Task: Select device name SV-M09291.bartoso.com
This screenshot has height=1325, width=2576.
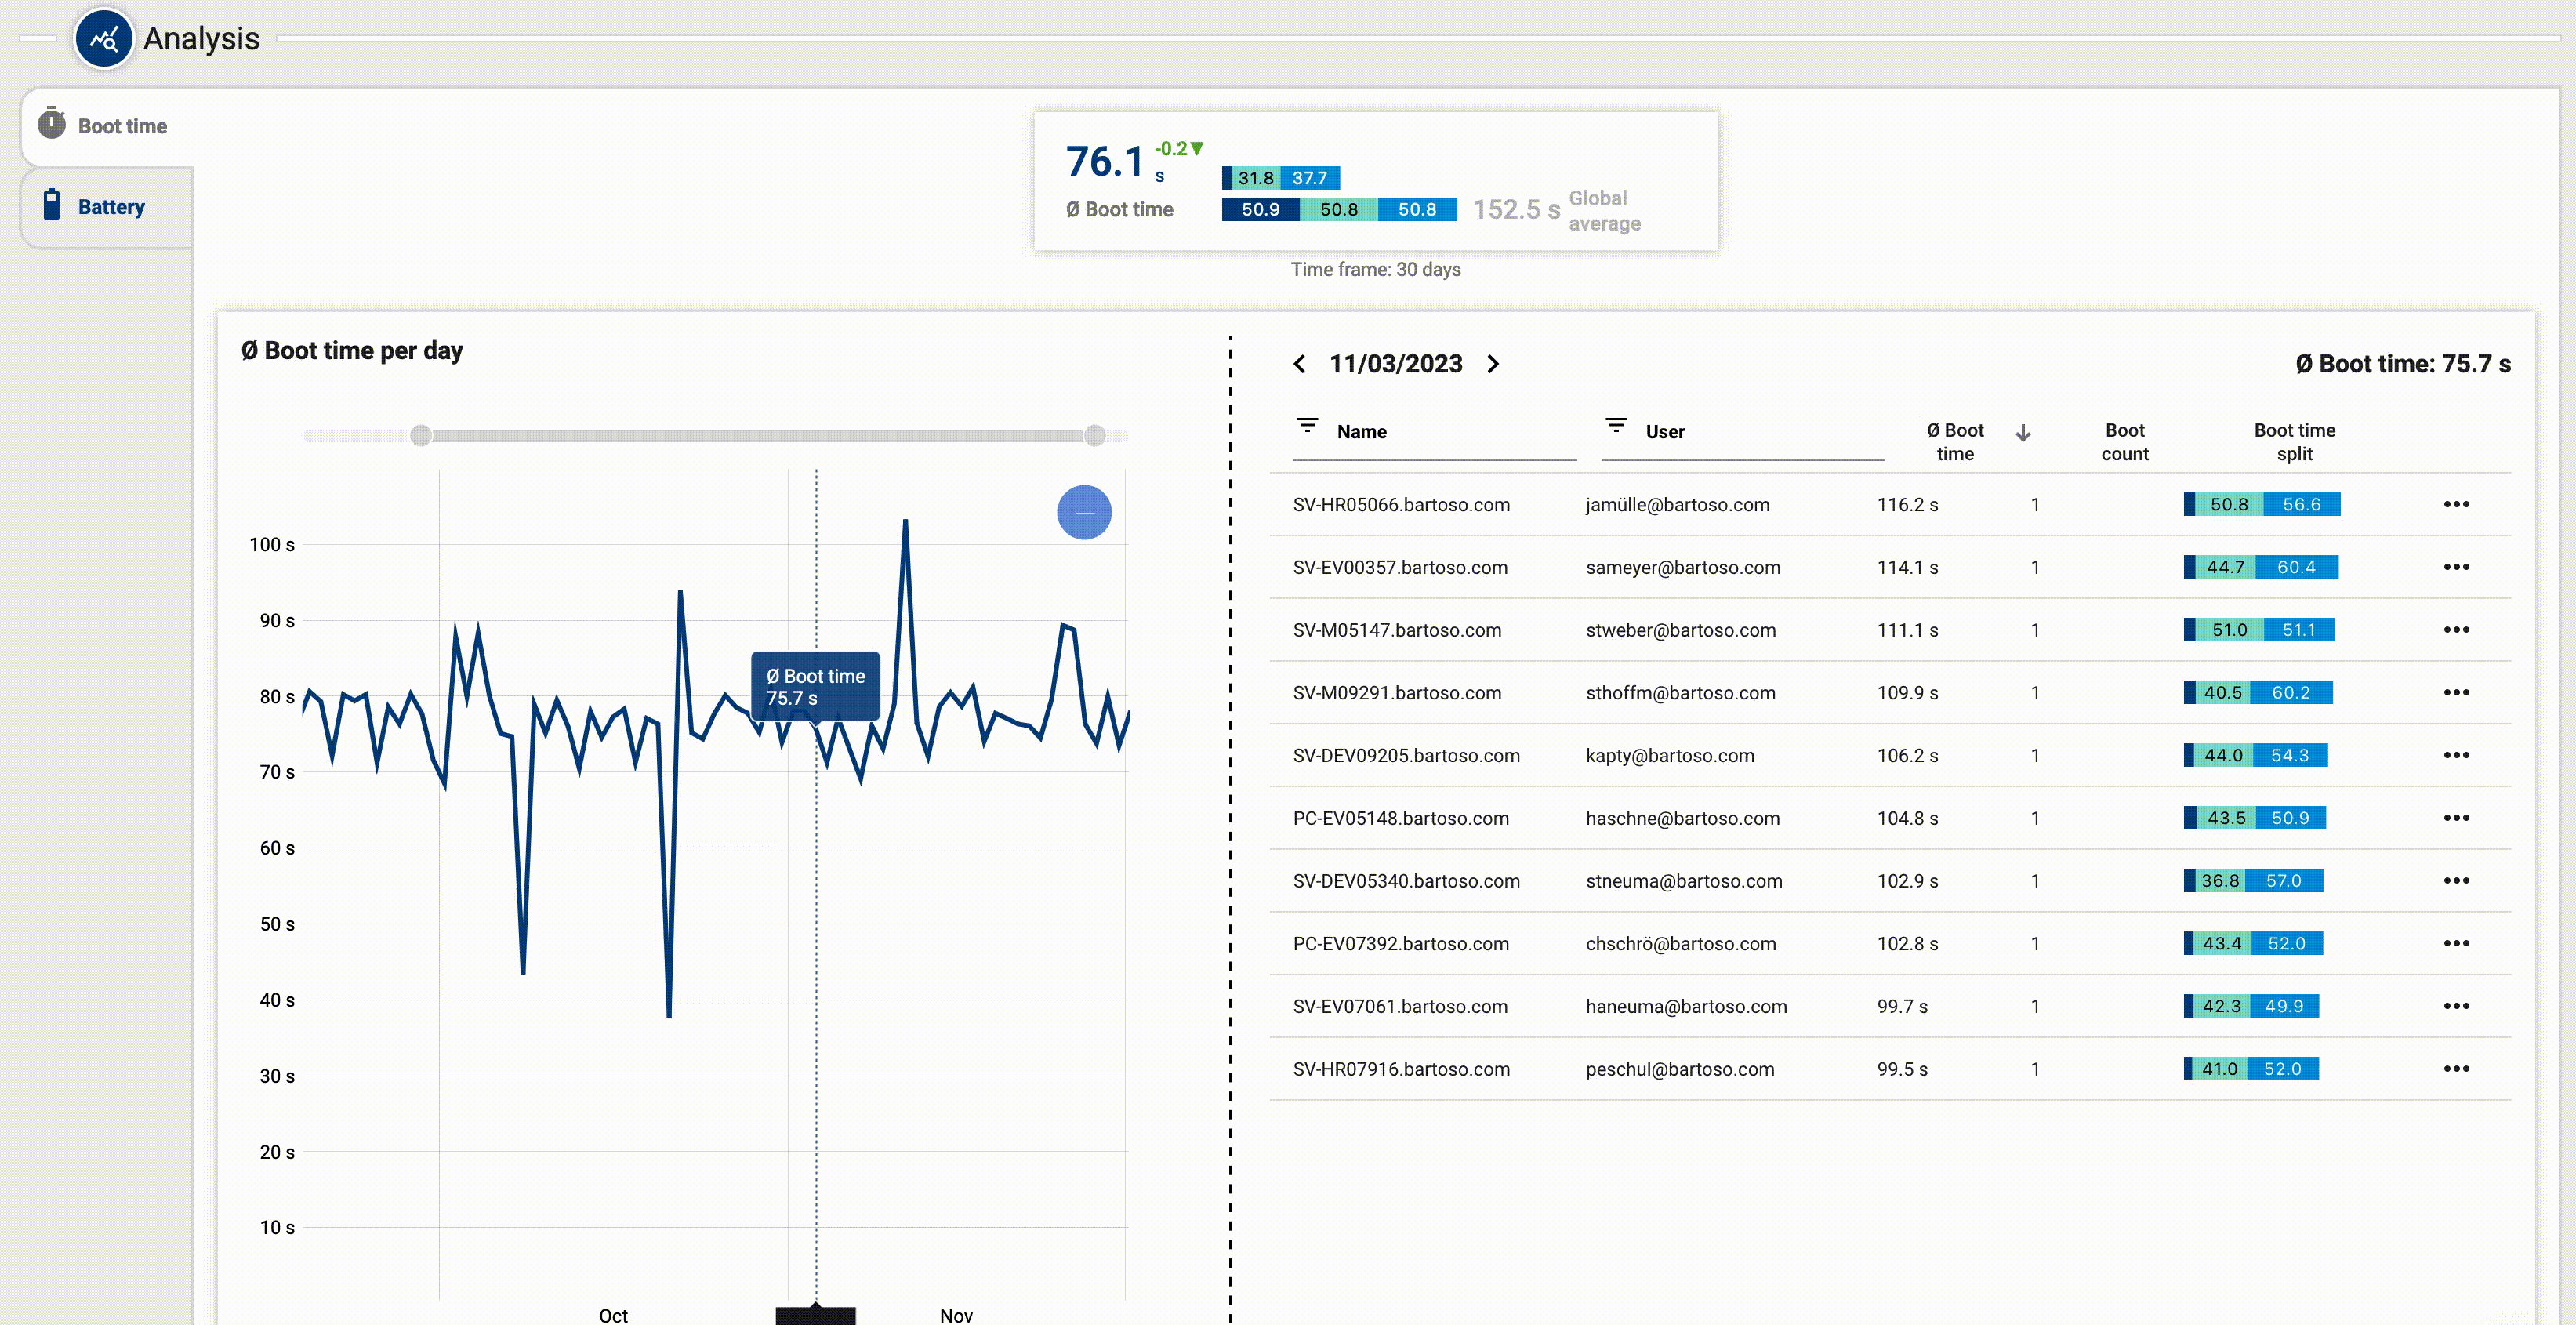Action: pos(1397,693)
